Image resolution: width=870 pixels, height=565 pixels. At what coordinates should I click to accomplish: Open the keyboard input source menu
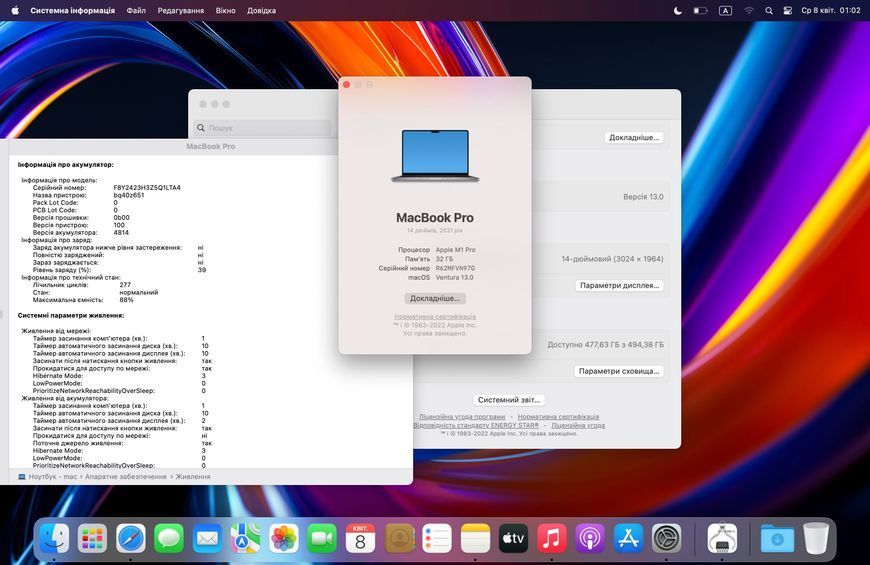pyautogui.click(x=725, y=11)
